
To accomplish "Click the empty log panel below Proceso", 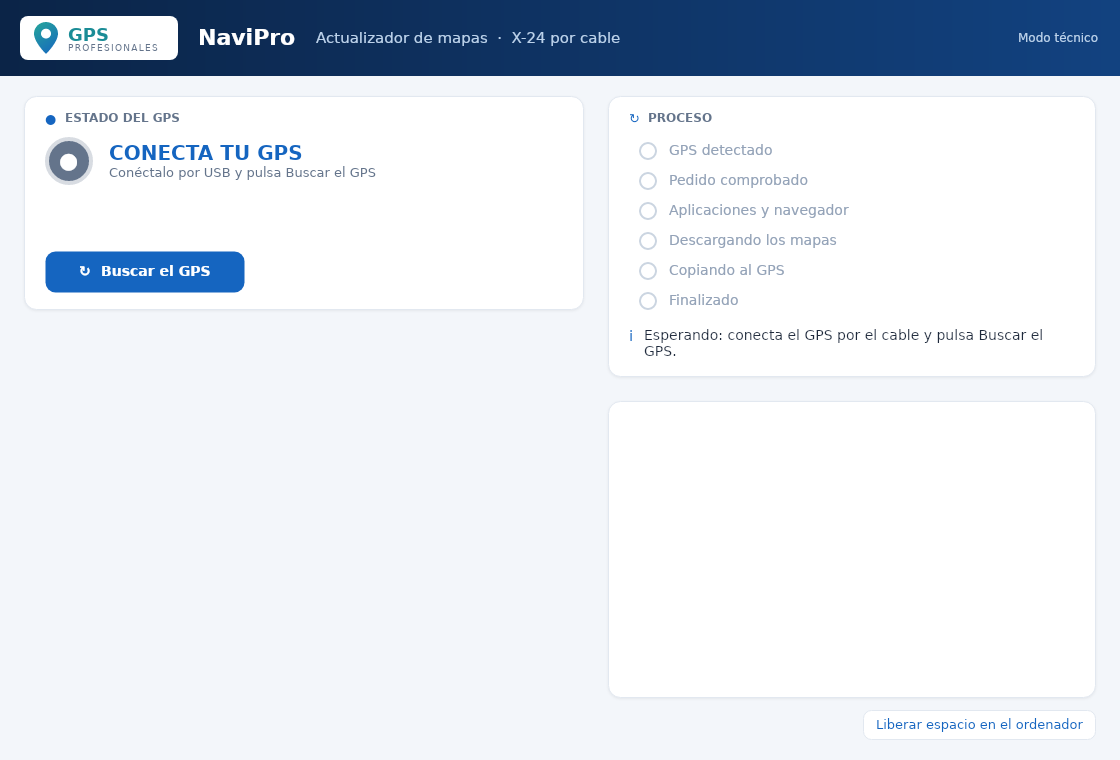I will [x=851, y=549].
